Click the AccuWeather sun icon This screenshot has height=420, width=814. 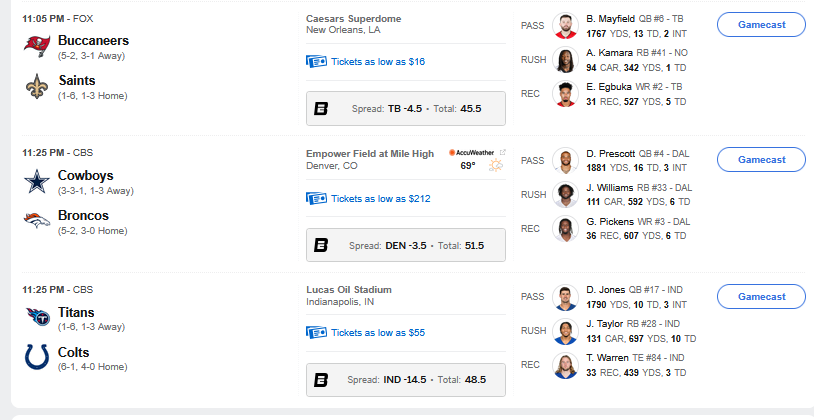[x=494, y=165]
